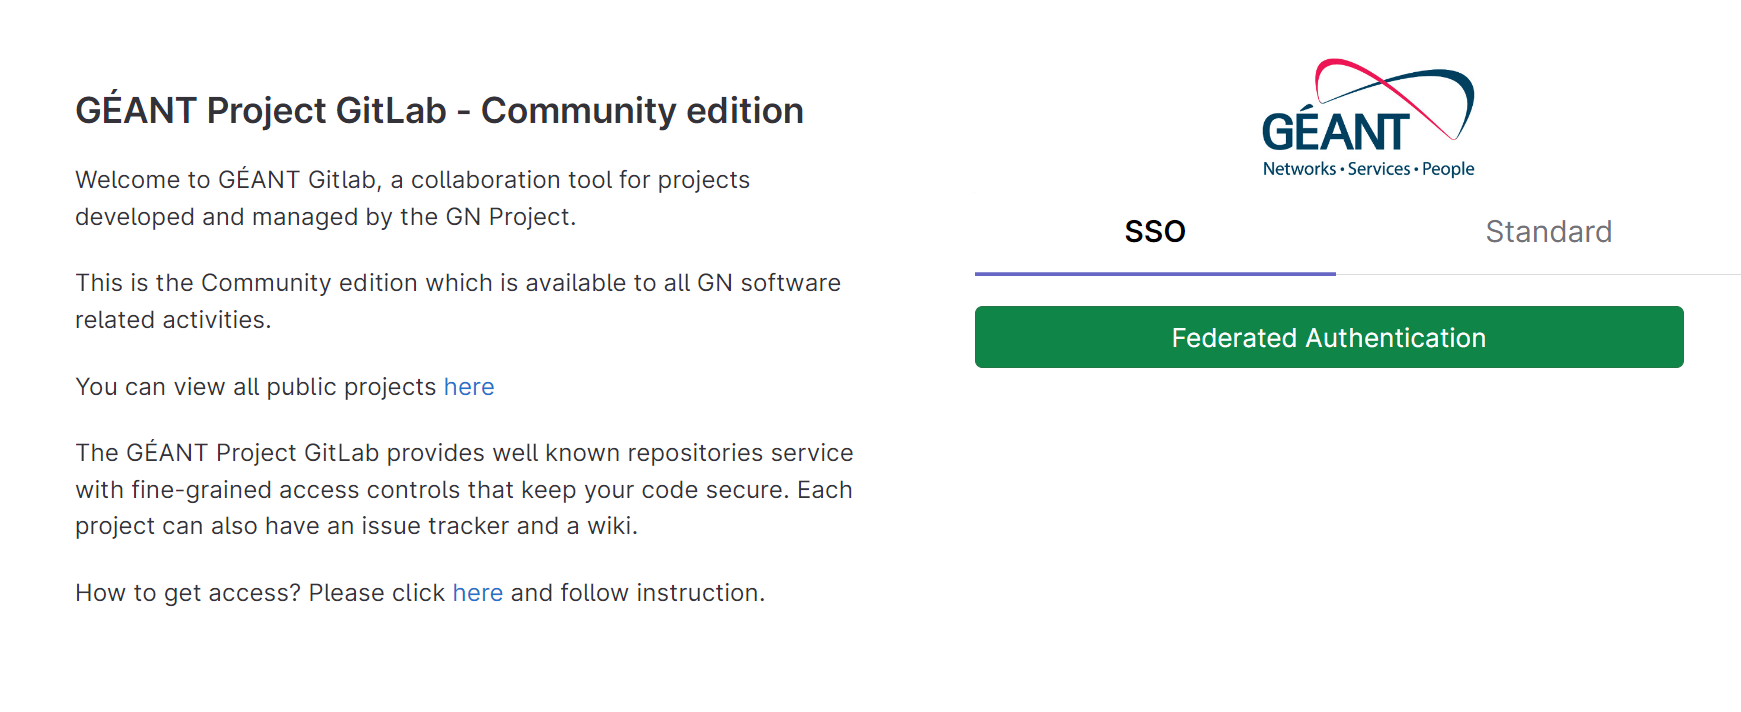Click 'developed and managed by the GN Project' line

tap(326, 217)
